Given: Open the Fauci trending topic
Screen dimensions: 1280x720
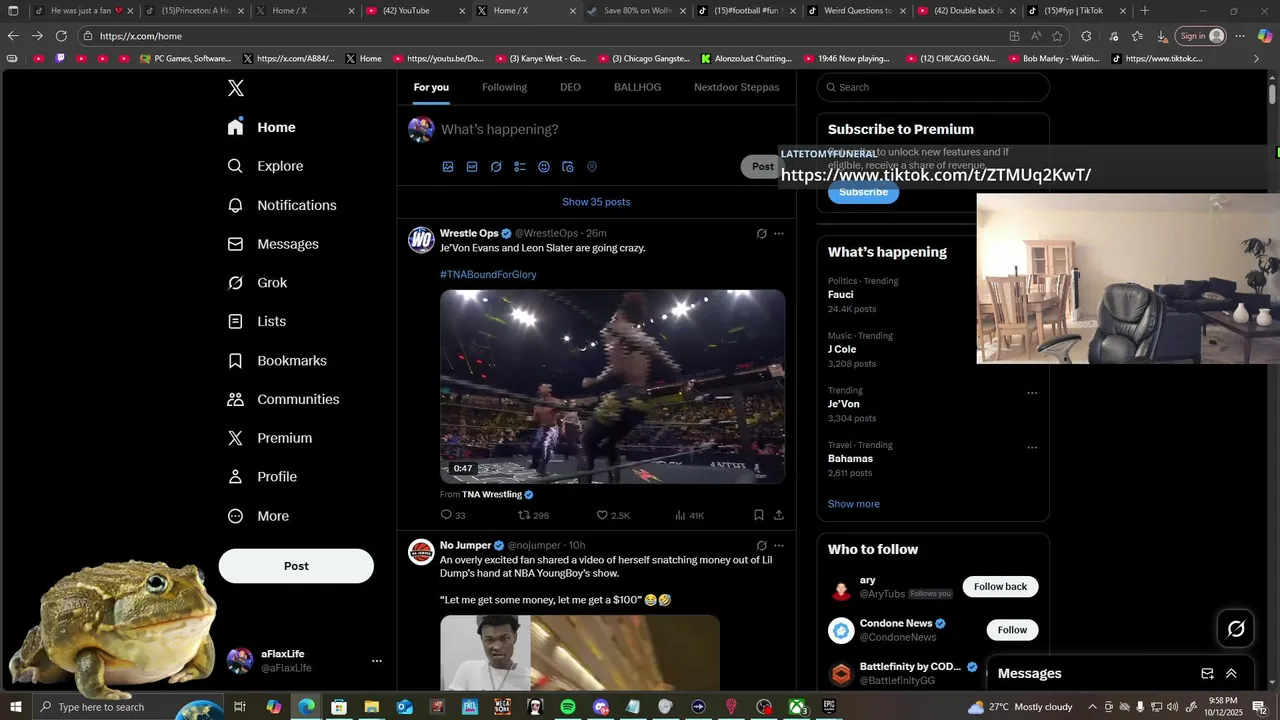Looking at the screenshot, I should [841, 295].
